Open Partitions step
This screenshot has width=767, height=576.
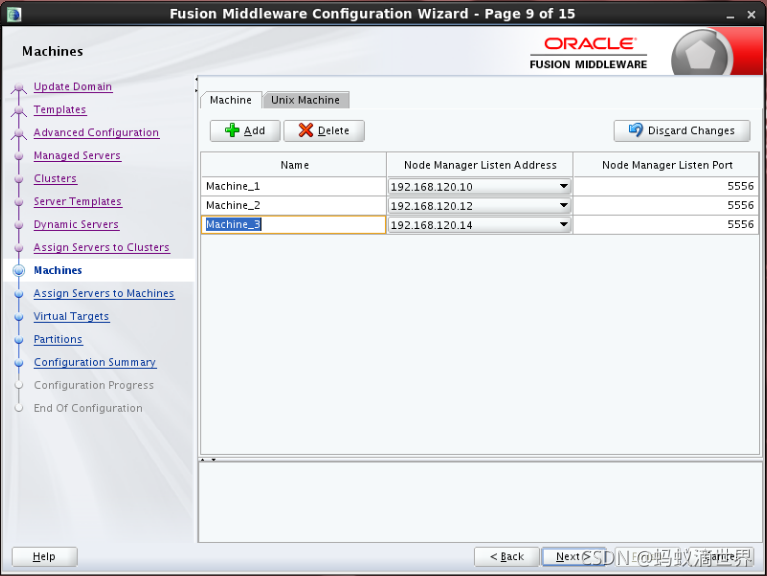pos(58,339)
